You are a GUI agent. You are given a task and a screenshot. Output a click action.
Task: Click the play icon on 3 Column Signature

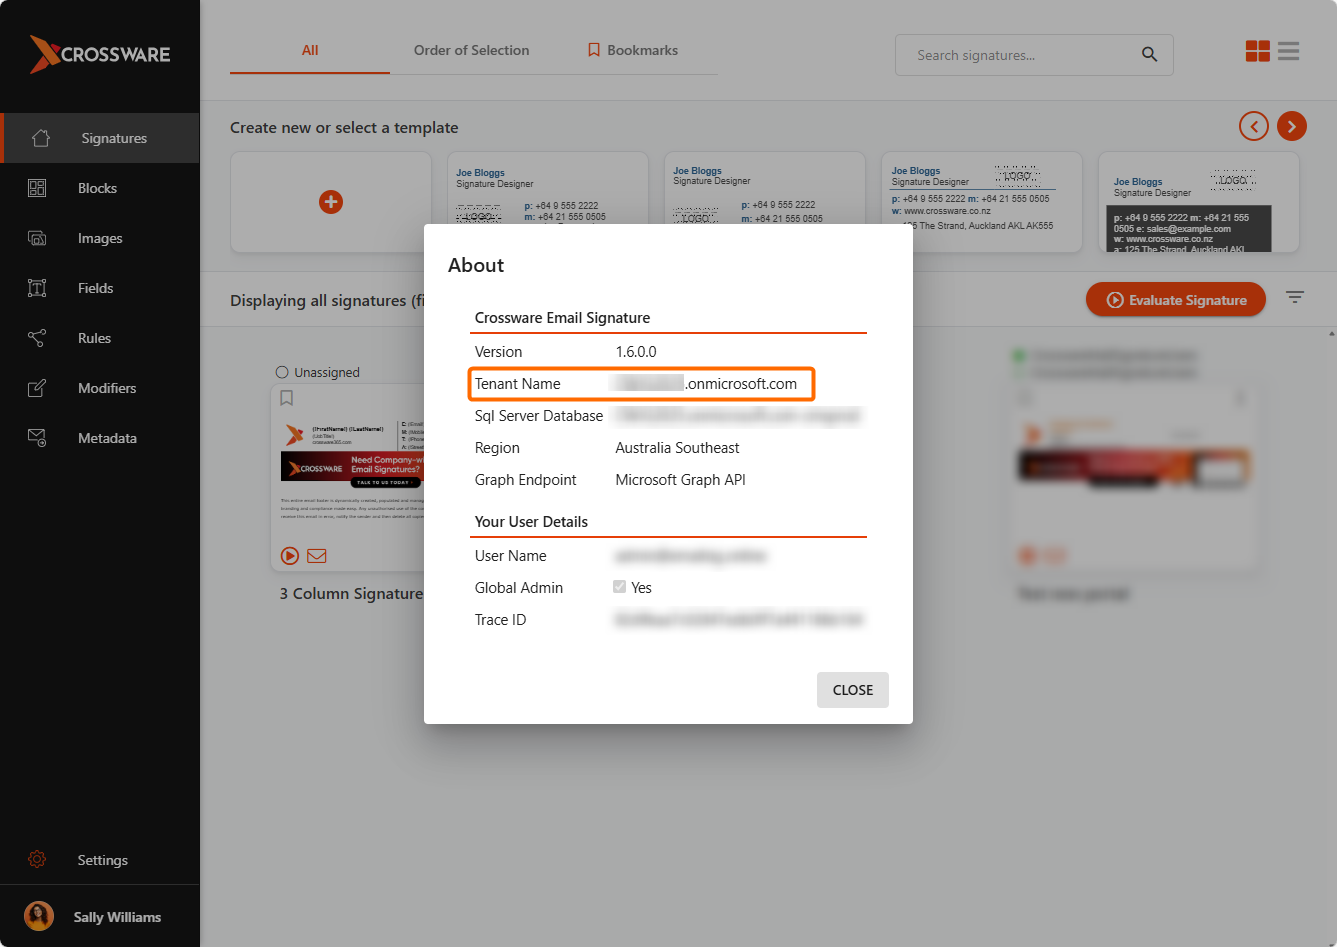(290, 556)
